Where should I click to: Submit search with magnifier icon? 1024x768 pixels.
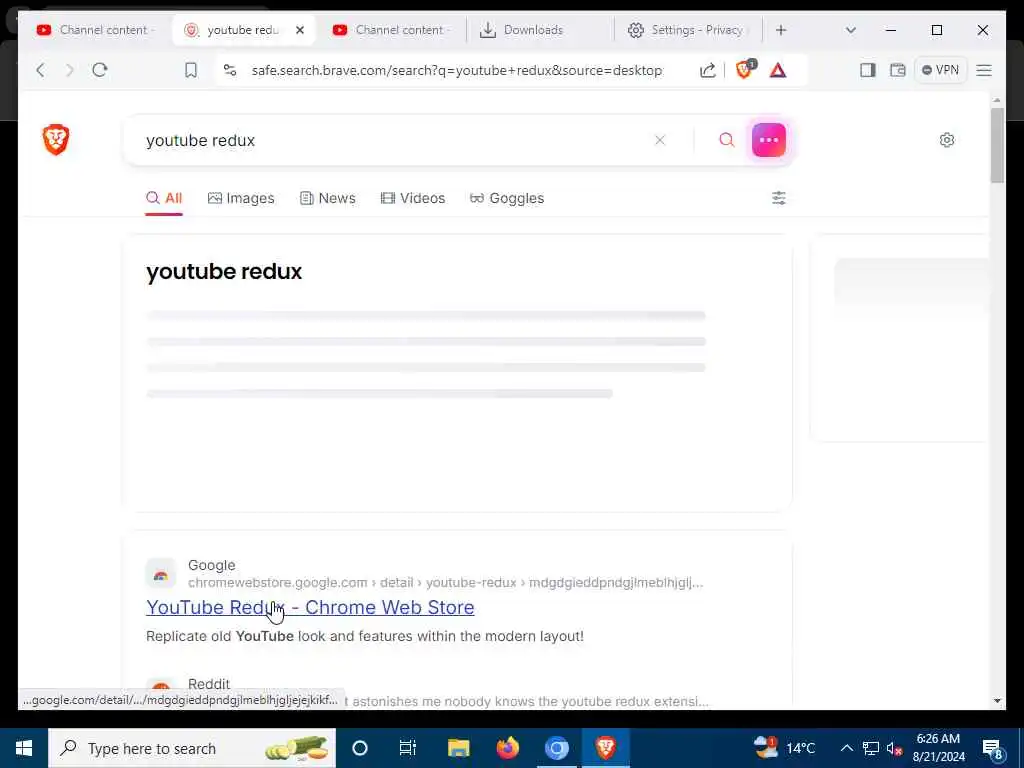click(x=727, y=140)
